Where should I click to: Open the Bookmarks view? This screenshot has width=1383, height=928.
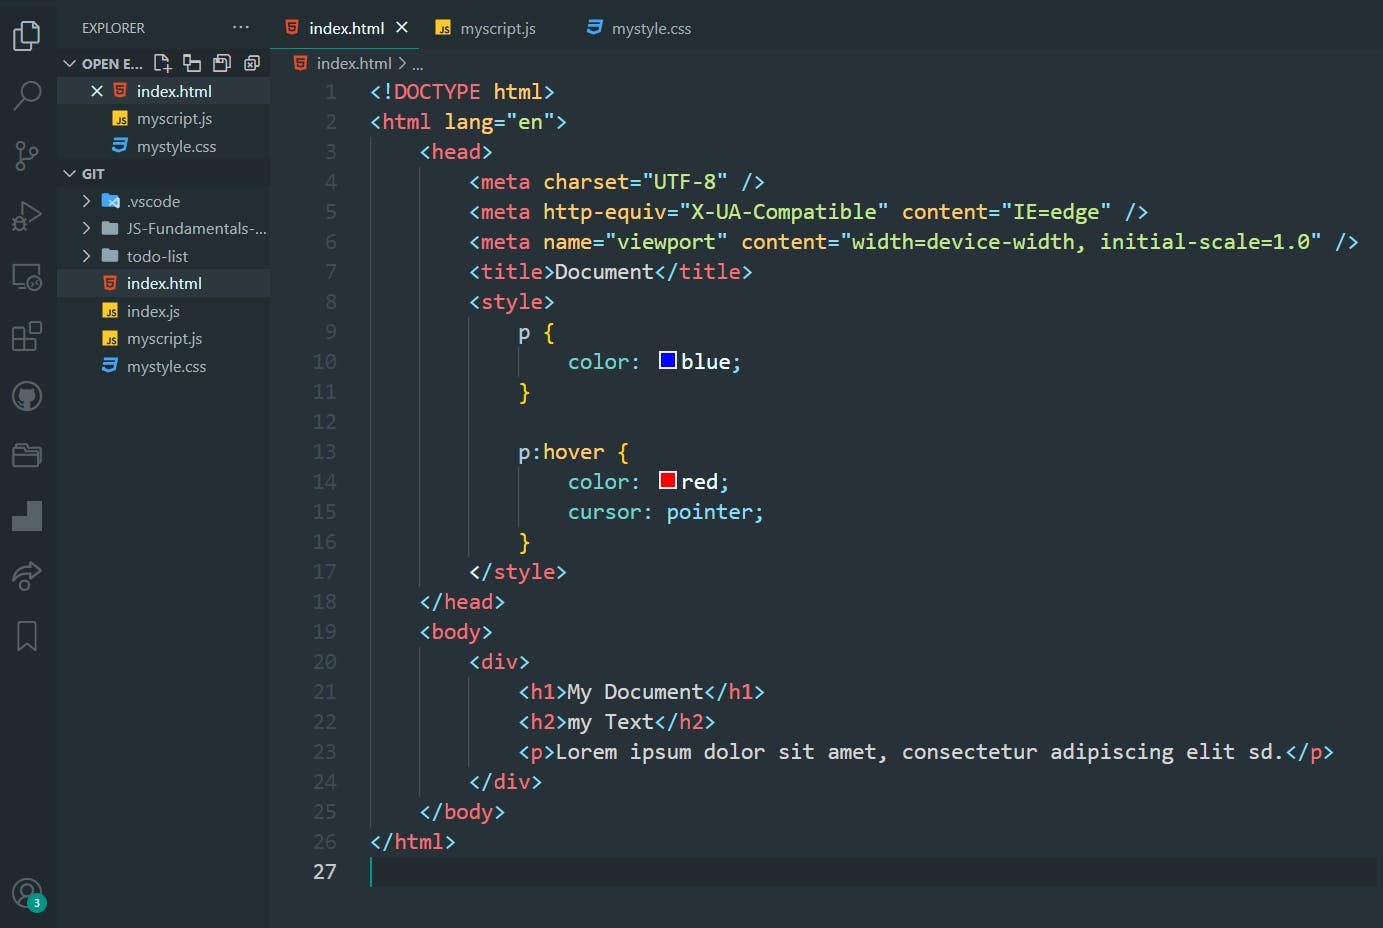coord(27,636)
